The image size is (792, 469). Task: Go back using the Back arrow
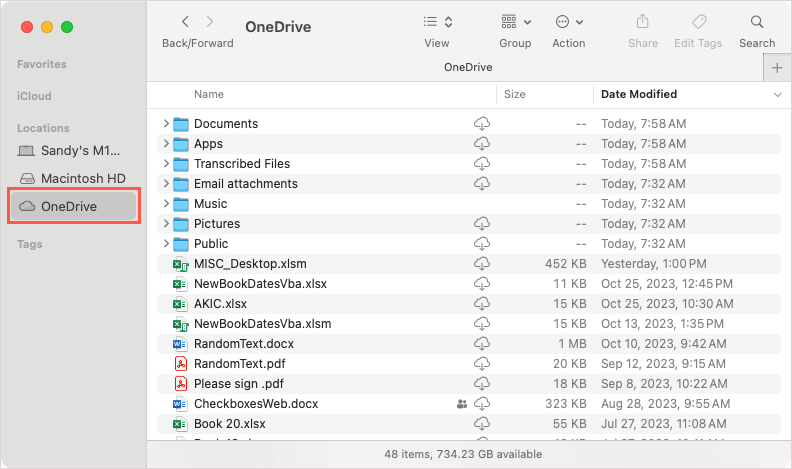[x=185, y=22]
